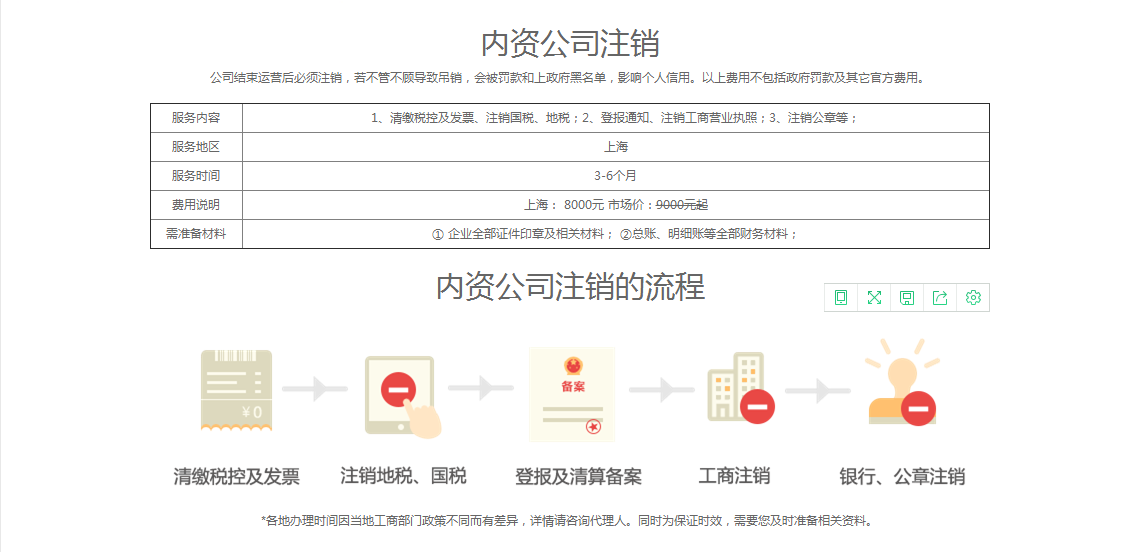
Task: Click the receipt icon above 清缴税控及发票
Action: [236, 390]
